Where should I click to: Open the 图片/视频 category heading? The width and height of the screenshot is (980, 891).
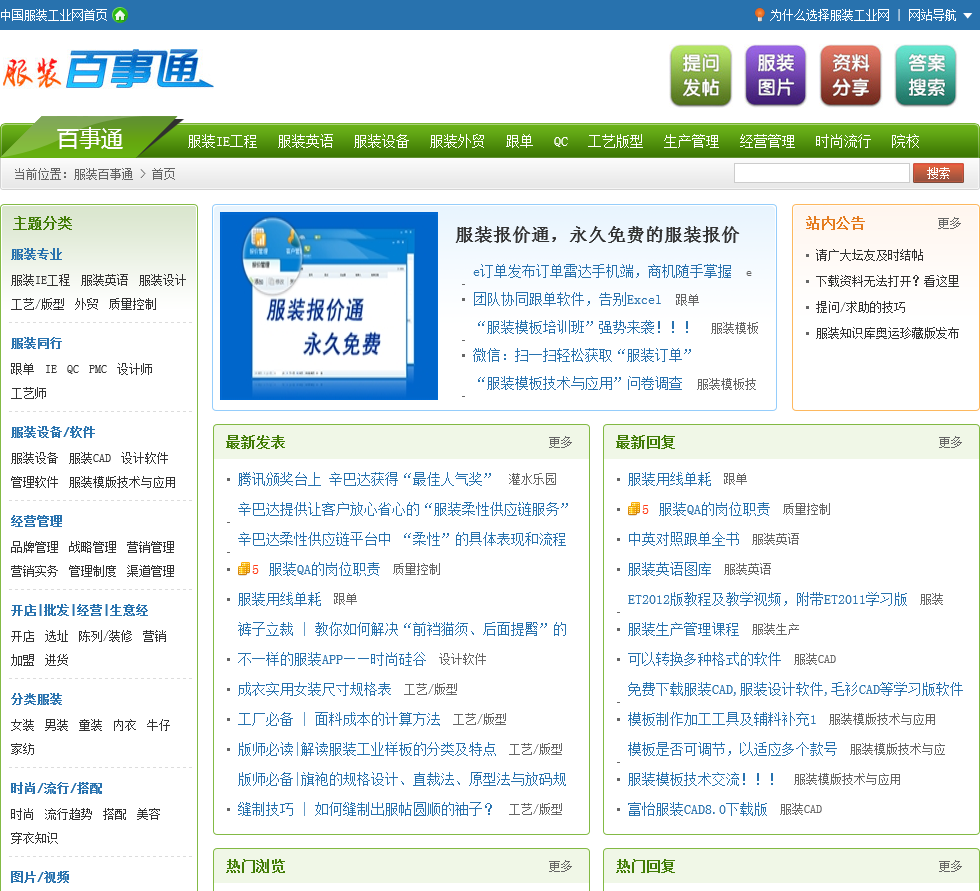pyautogui.click(x=40, y=877)
